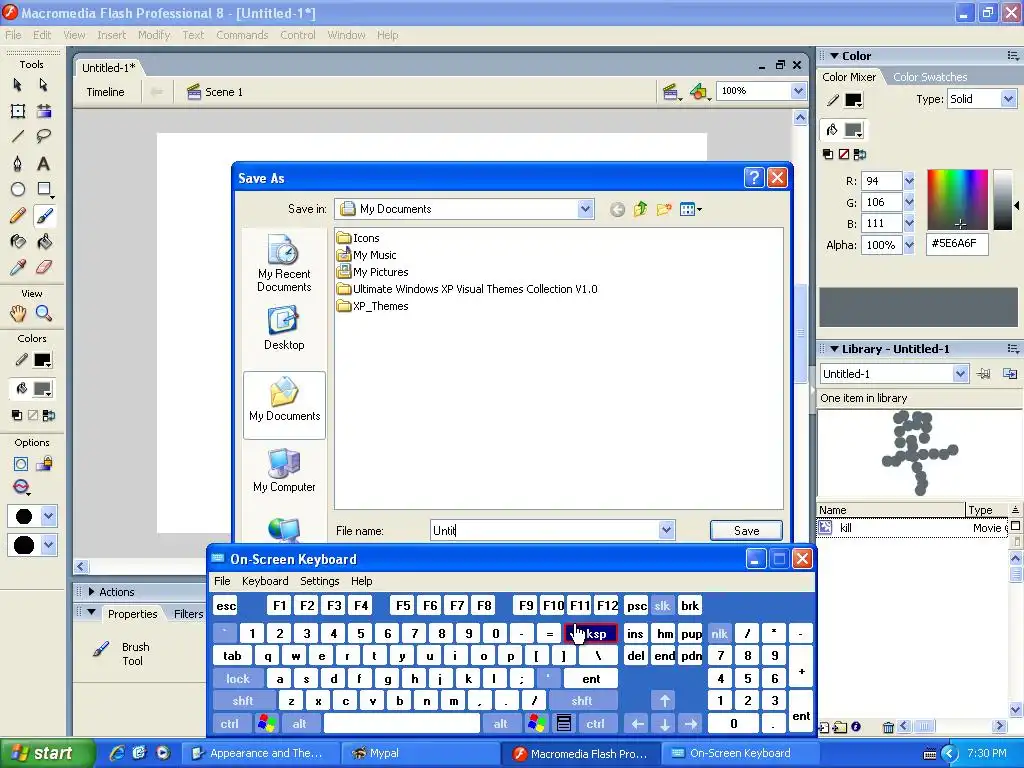
Task: Select the Paint Bucket tool
Action: (x=44, y=242)
